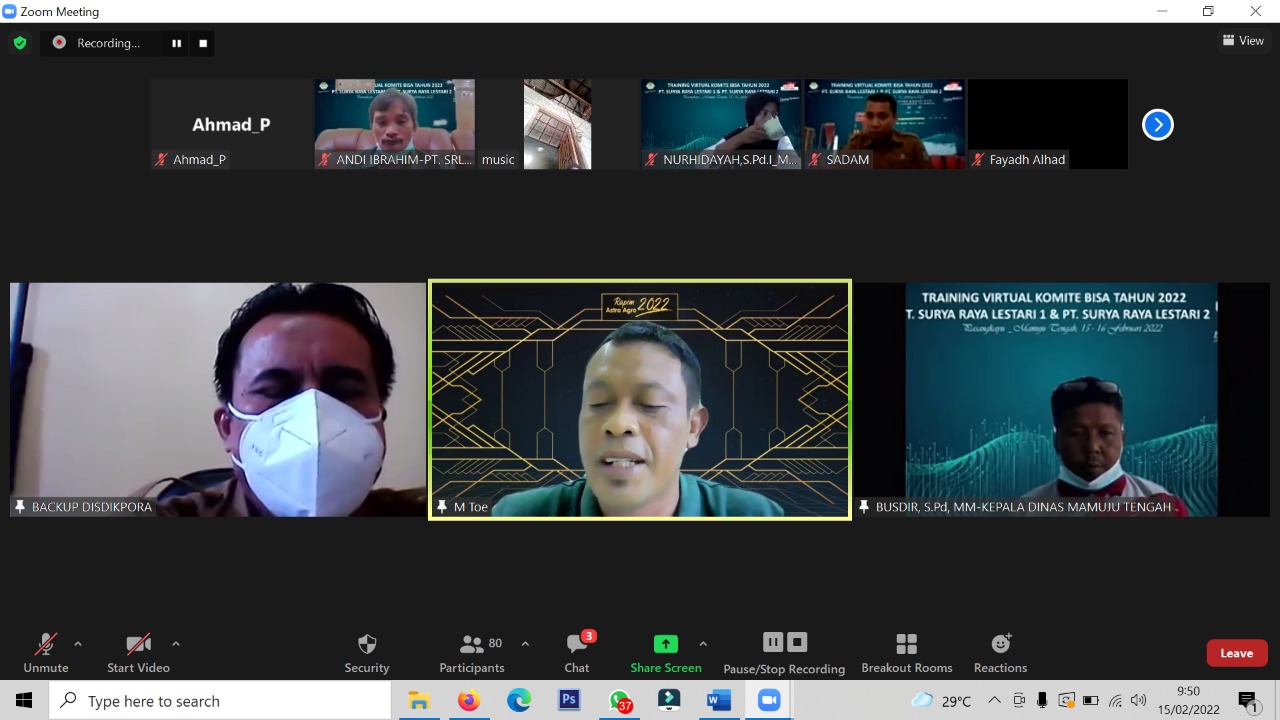
Task: Open the Security shield options
Action: [x=367, y=652]
